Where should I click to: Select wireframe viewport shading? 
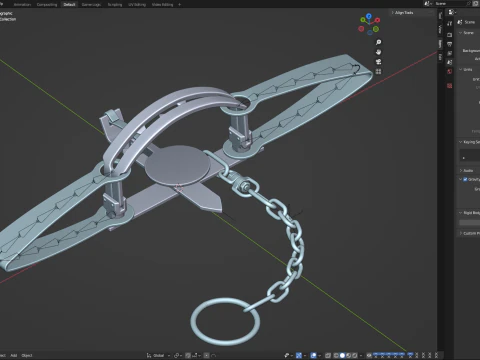(336, 355)
